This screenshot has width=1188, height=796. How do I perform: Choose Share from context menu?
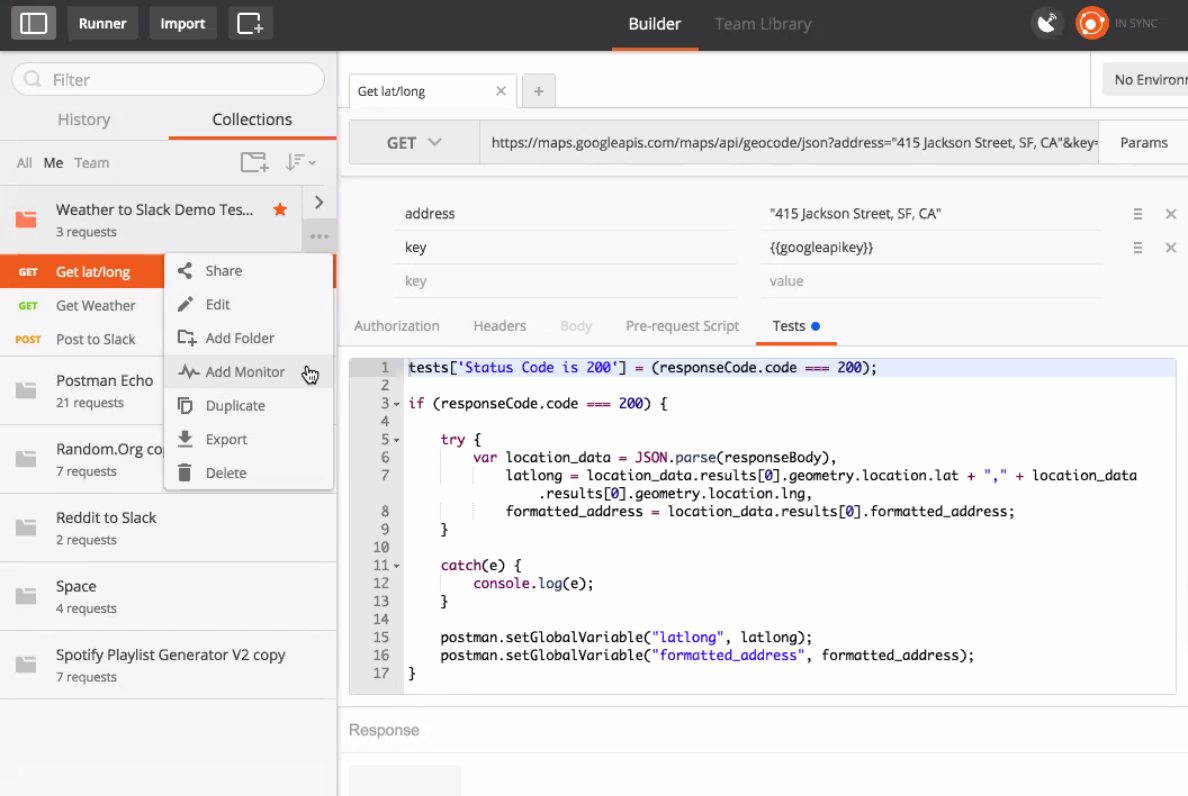click(x=249, y=270)
